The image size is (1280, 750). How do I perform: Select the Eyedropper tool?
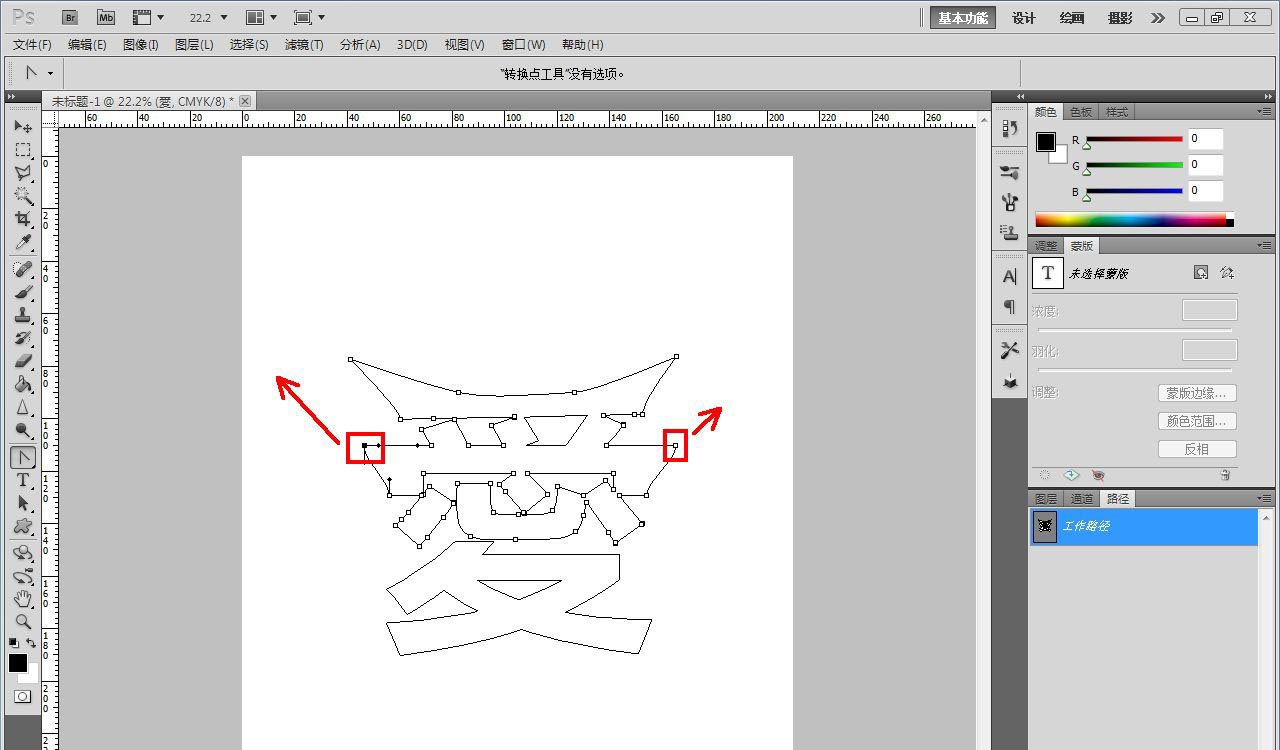tap(23, 242)
